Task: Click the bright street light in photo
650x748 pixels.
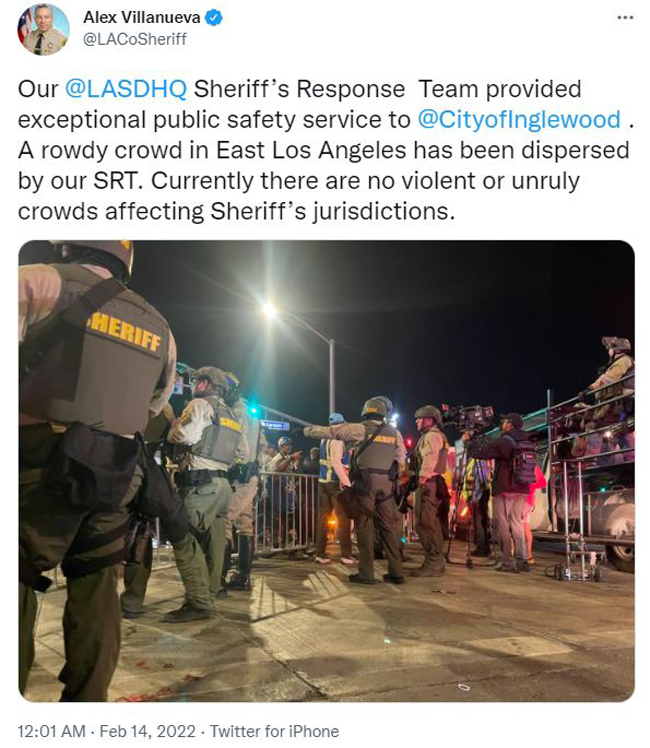Action: (x=270, y=311)
